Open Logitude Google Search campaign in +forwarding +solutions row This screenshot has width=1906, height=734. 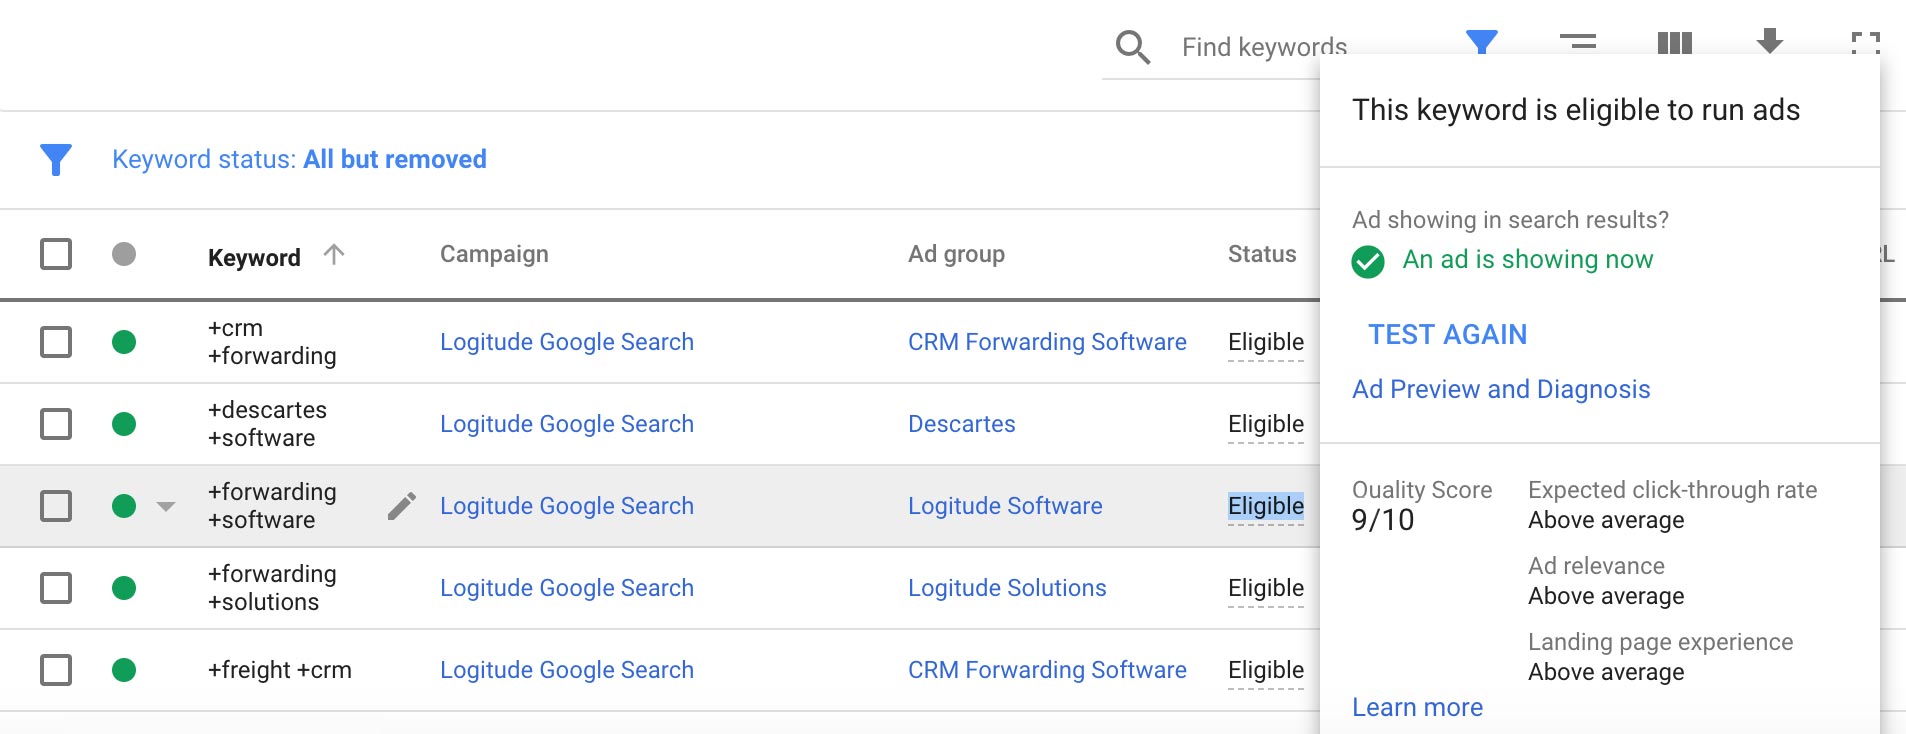point(567,588)
